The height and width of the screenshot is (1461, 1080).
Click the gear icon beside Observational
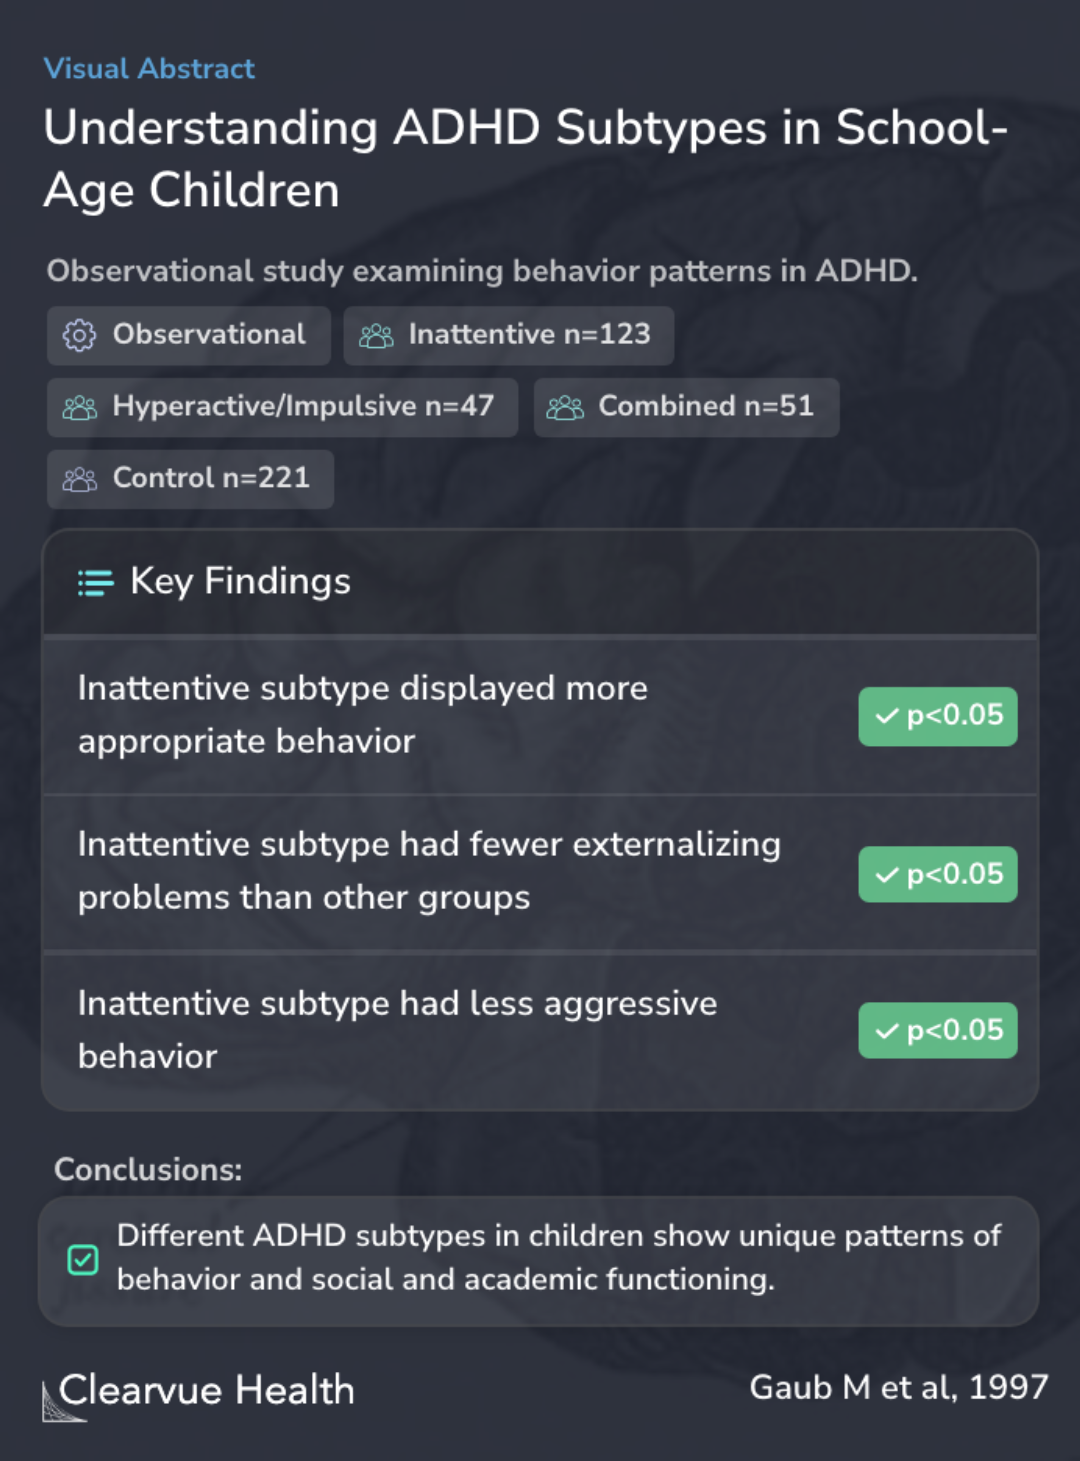tap(79, 335)
